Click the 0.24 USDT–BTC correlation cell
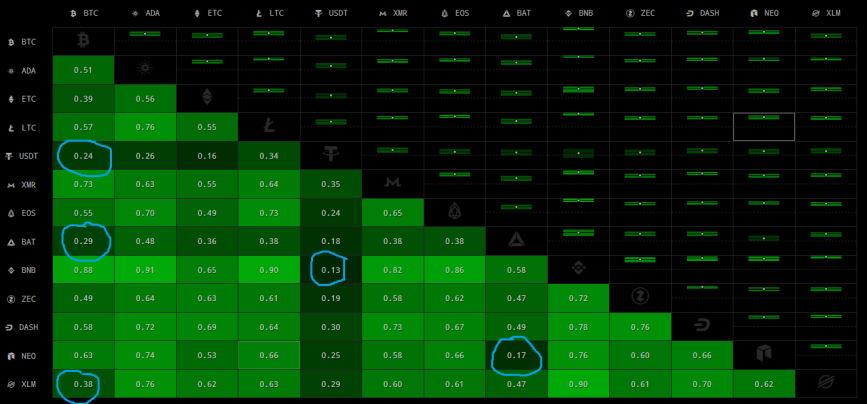The width and height of the screenshot is (867, 404). [83, 155]
